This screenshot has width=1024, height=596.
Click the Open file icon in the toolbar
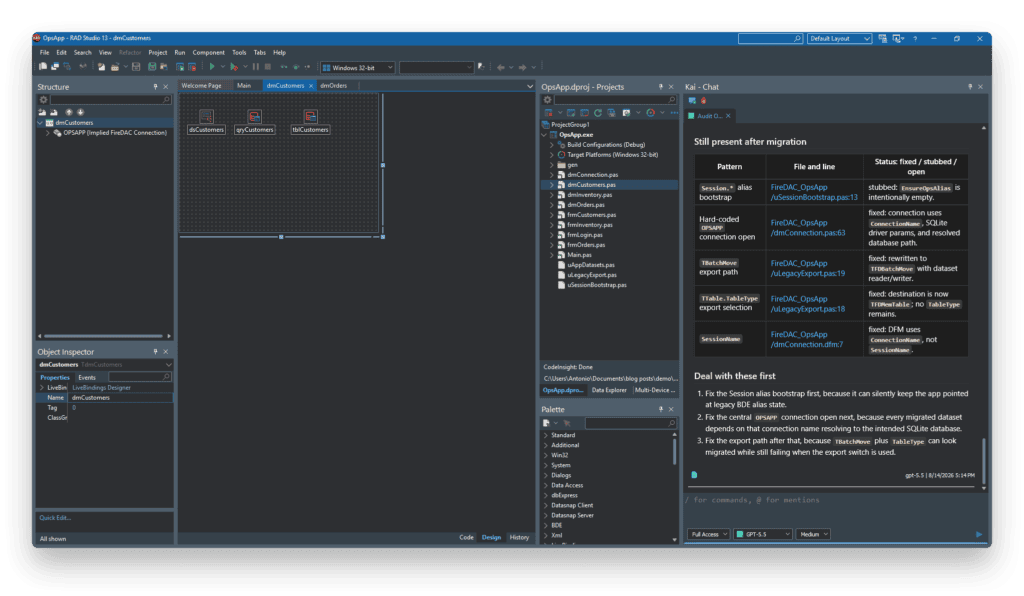click(x=114, y=67)
